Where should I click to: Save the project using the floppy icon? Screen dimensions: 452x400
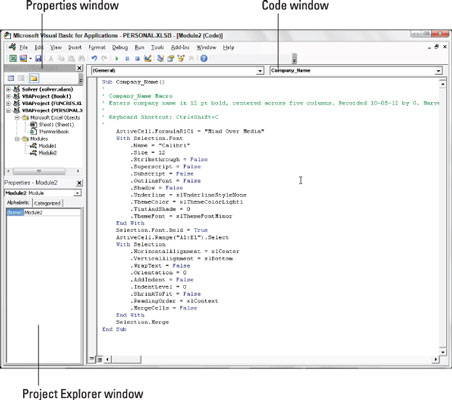point(39,59)
